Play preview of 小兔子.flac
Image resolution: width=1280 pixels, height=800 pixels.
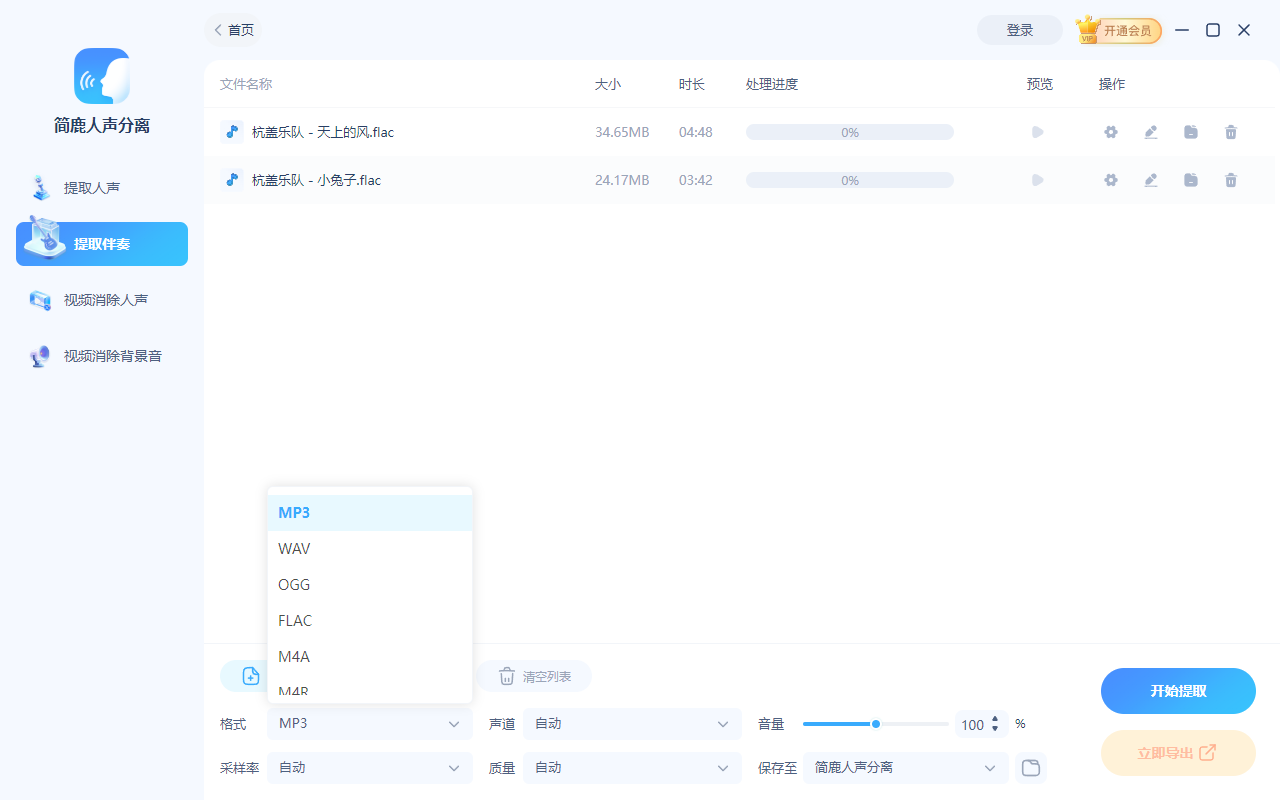point(1037,180)
